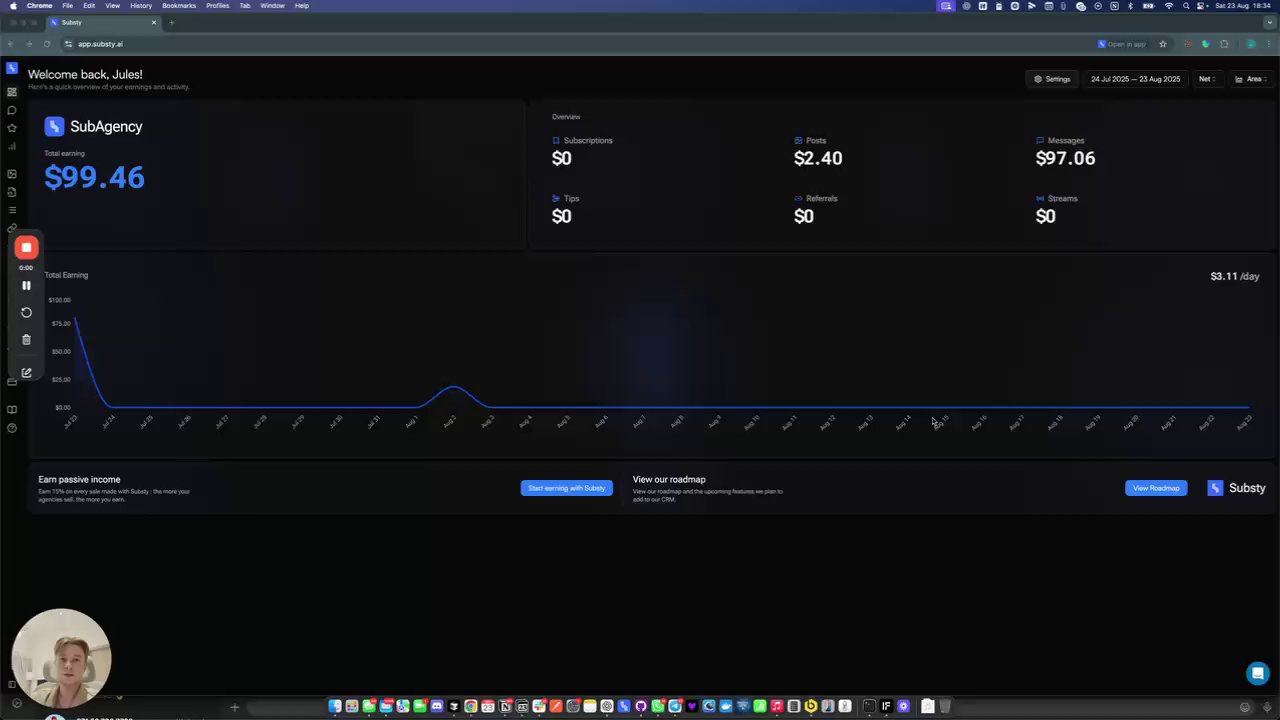Expand the Net earnings dropdown

(1207, 79)
